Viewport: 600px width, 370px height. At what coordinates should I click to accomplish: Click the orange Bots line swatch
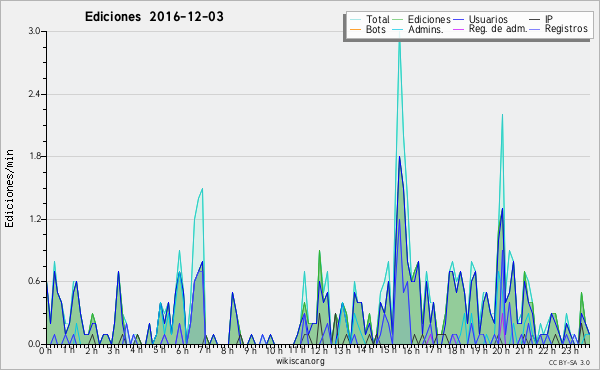(355, 29)
